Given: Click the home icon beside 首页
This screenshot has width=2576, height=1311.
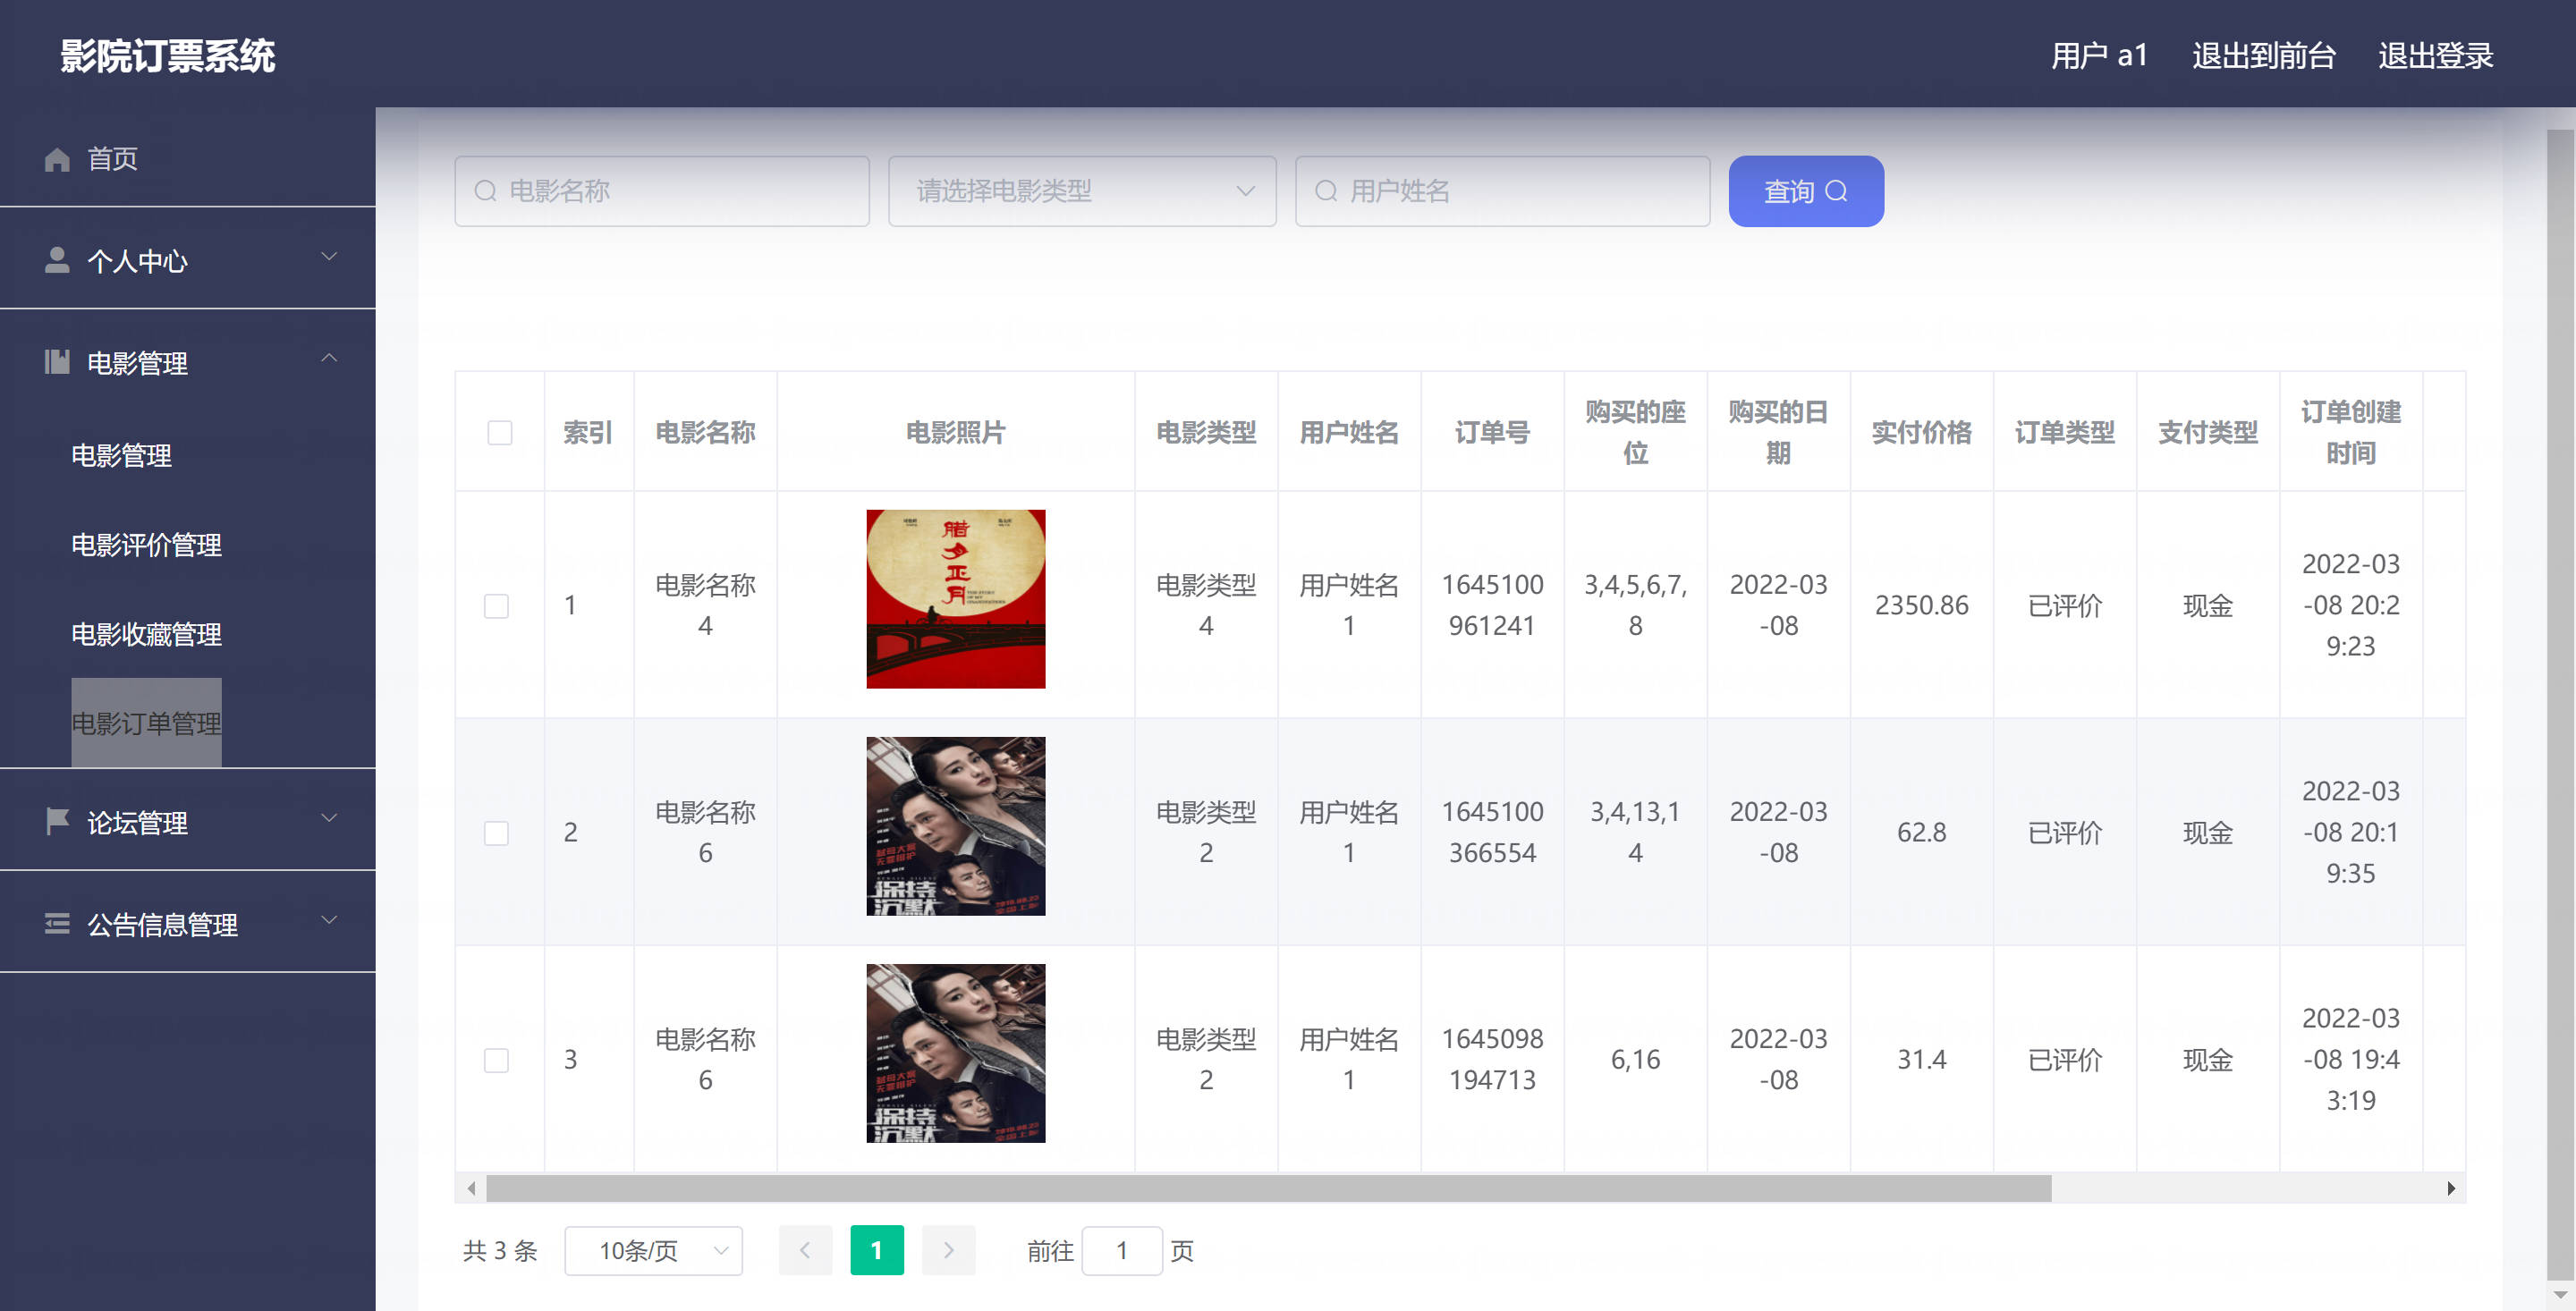Looking at the screenshot, I should point(57,159).
